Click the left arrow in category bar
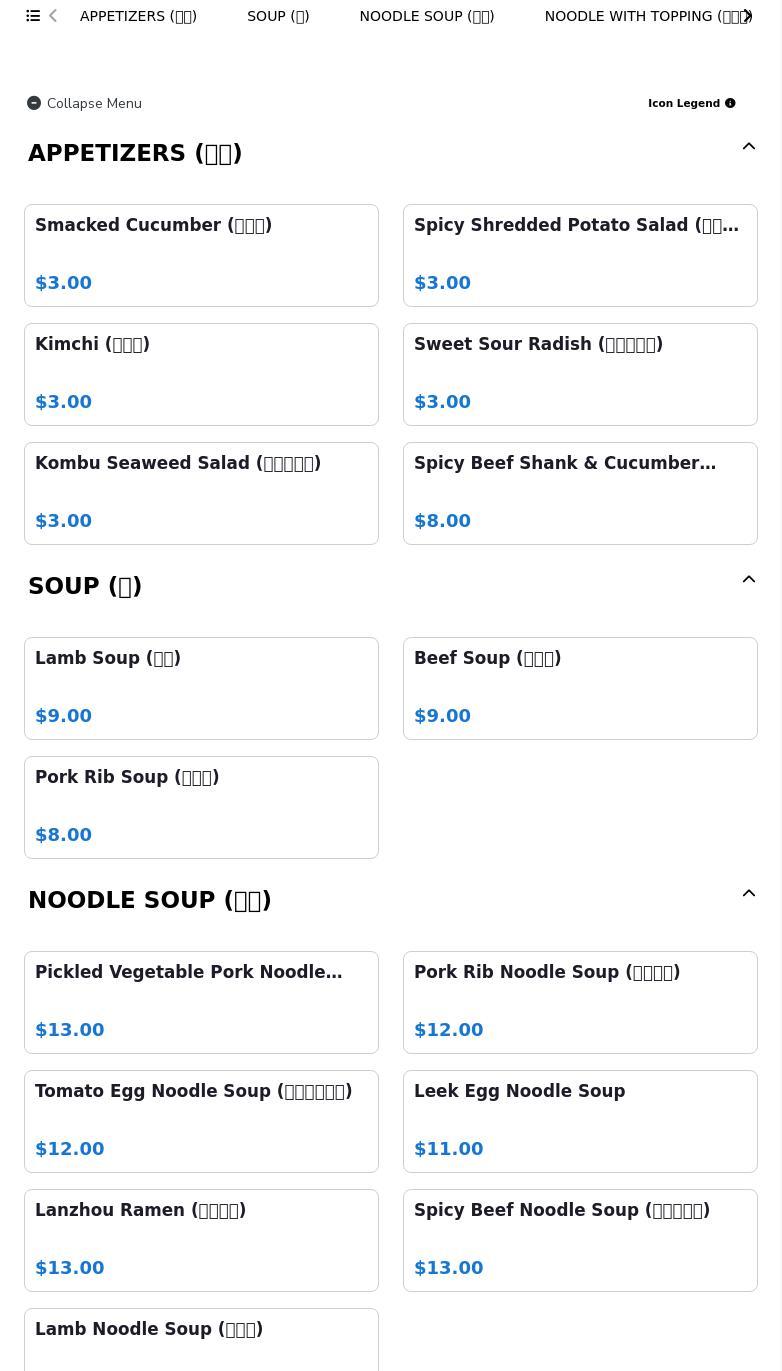782x1371 pixels. 53,16
